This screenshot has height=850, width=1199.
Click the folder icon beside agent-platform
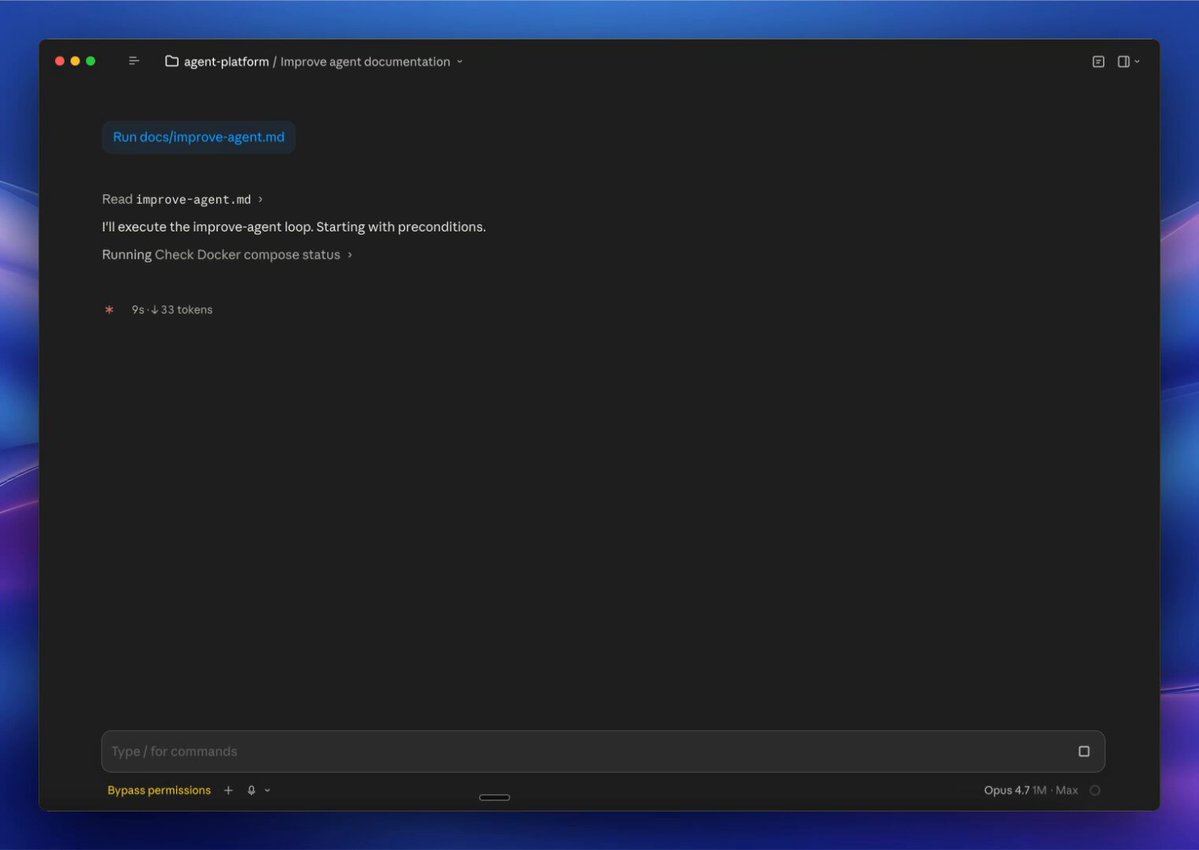172,61
